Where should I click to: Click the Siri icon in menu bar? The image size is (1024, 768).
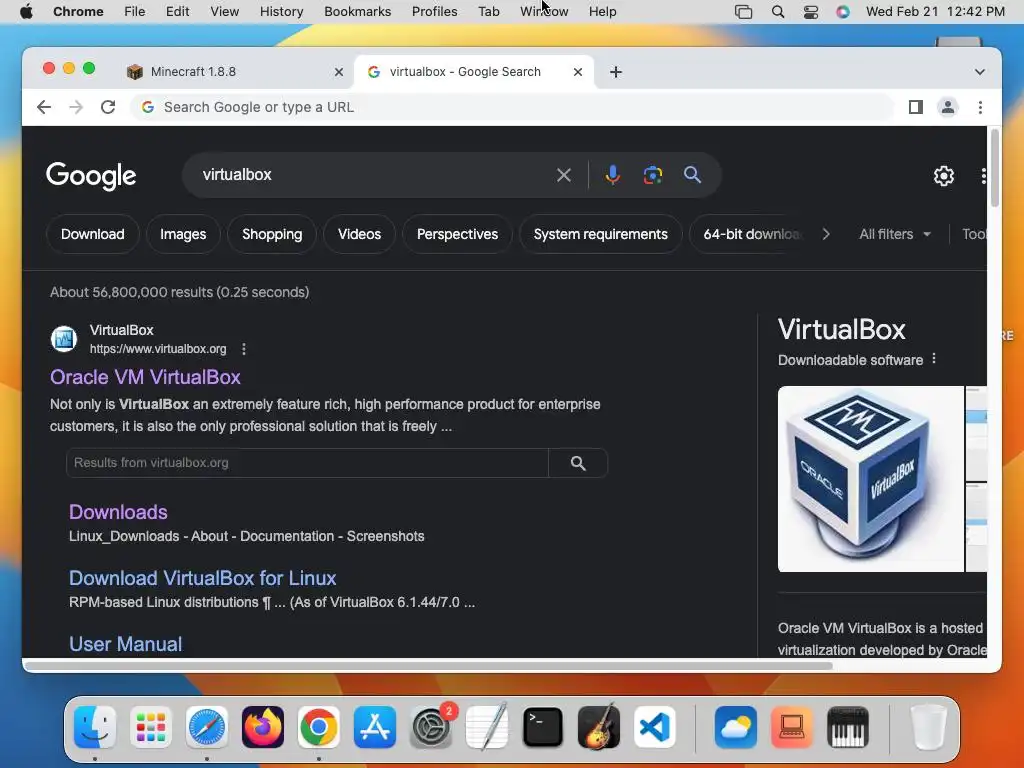point(842,12)
